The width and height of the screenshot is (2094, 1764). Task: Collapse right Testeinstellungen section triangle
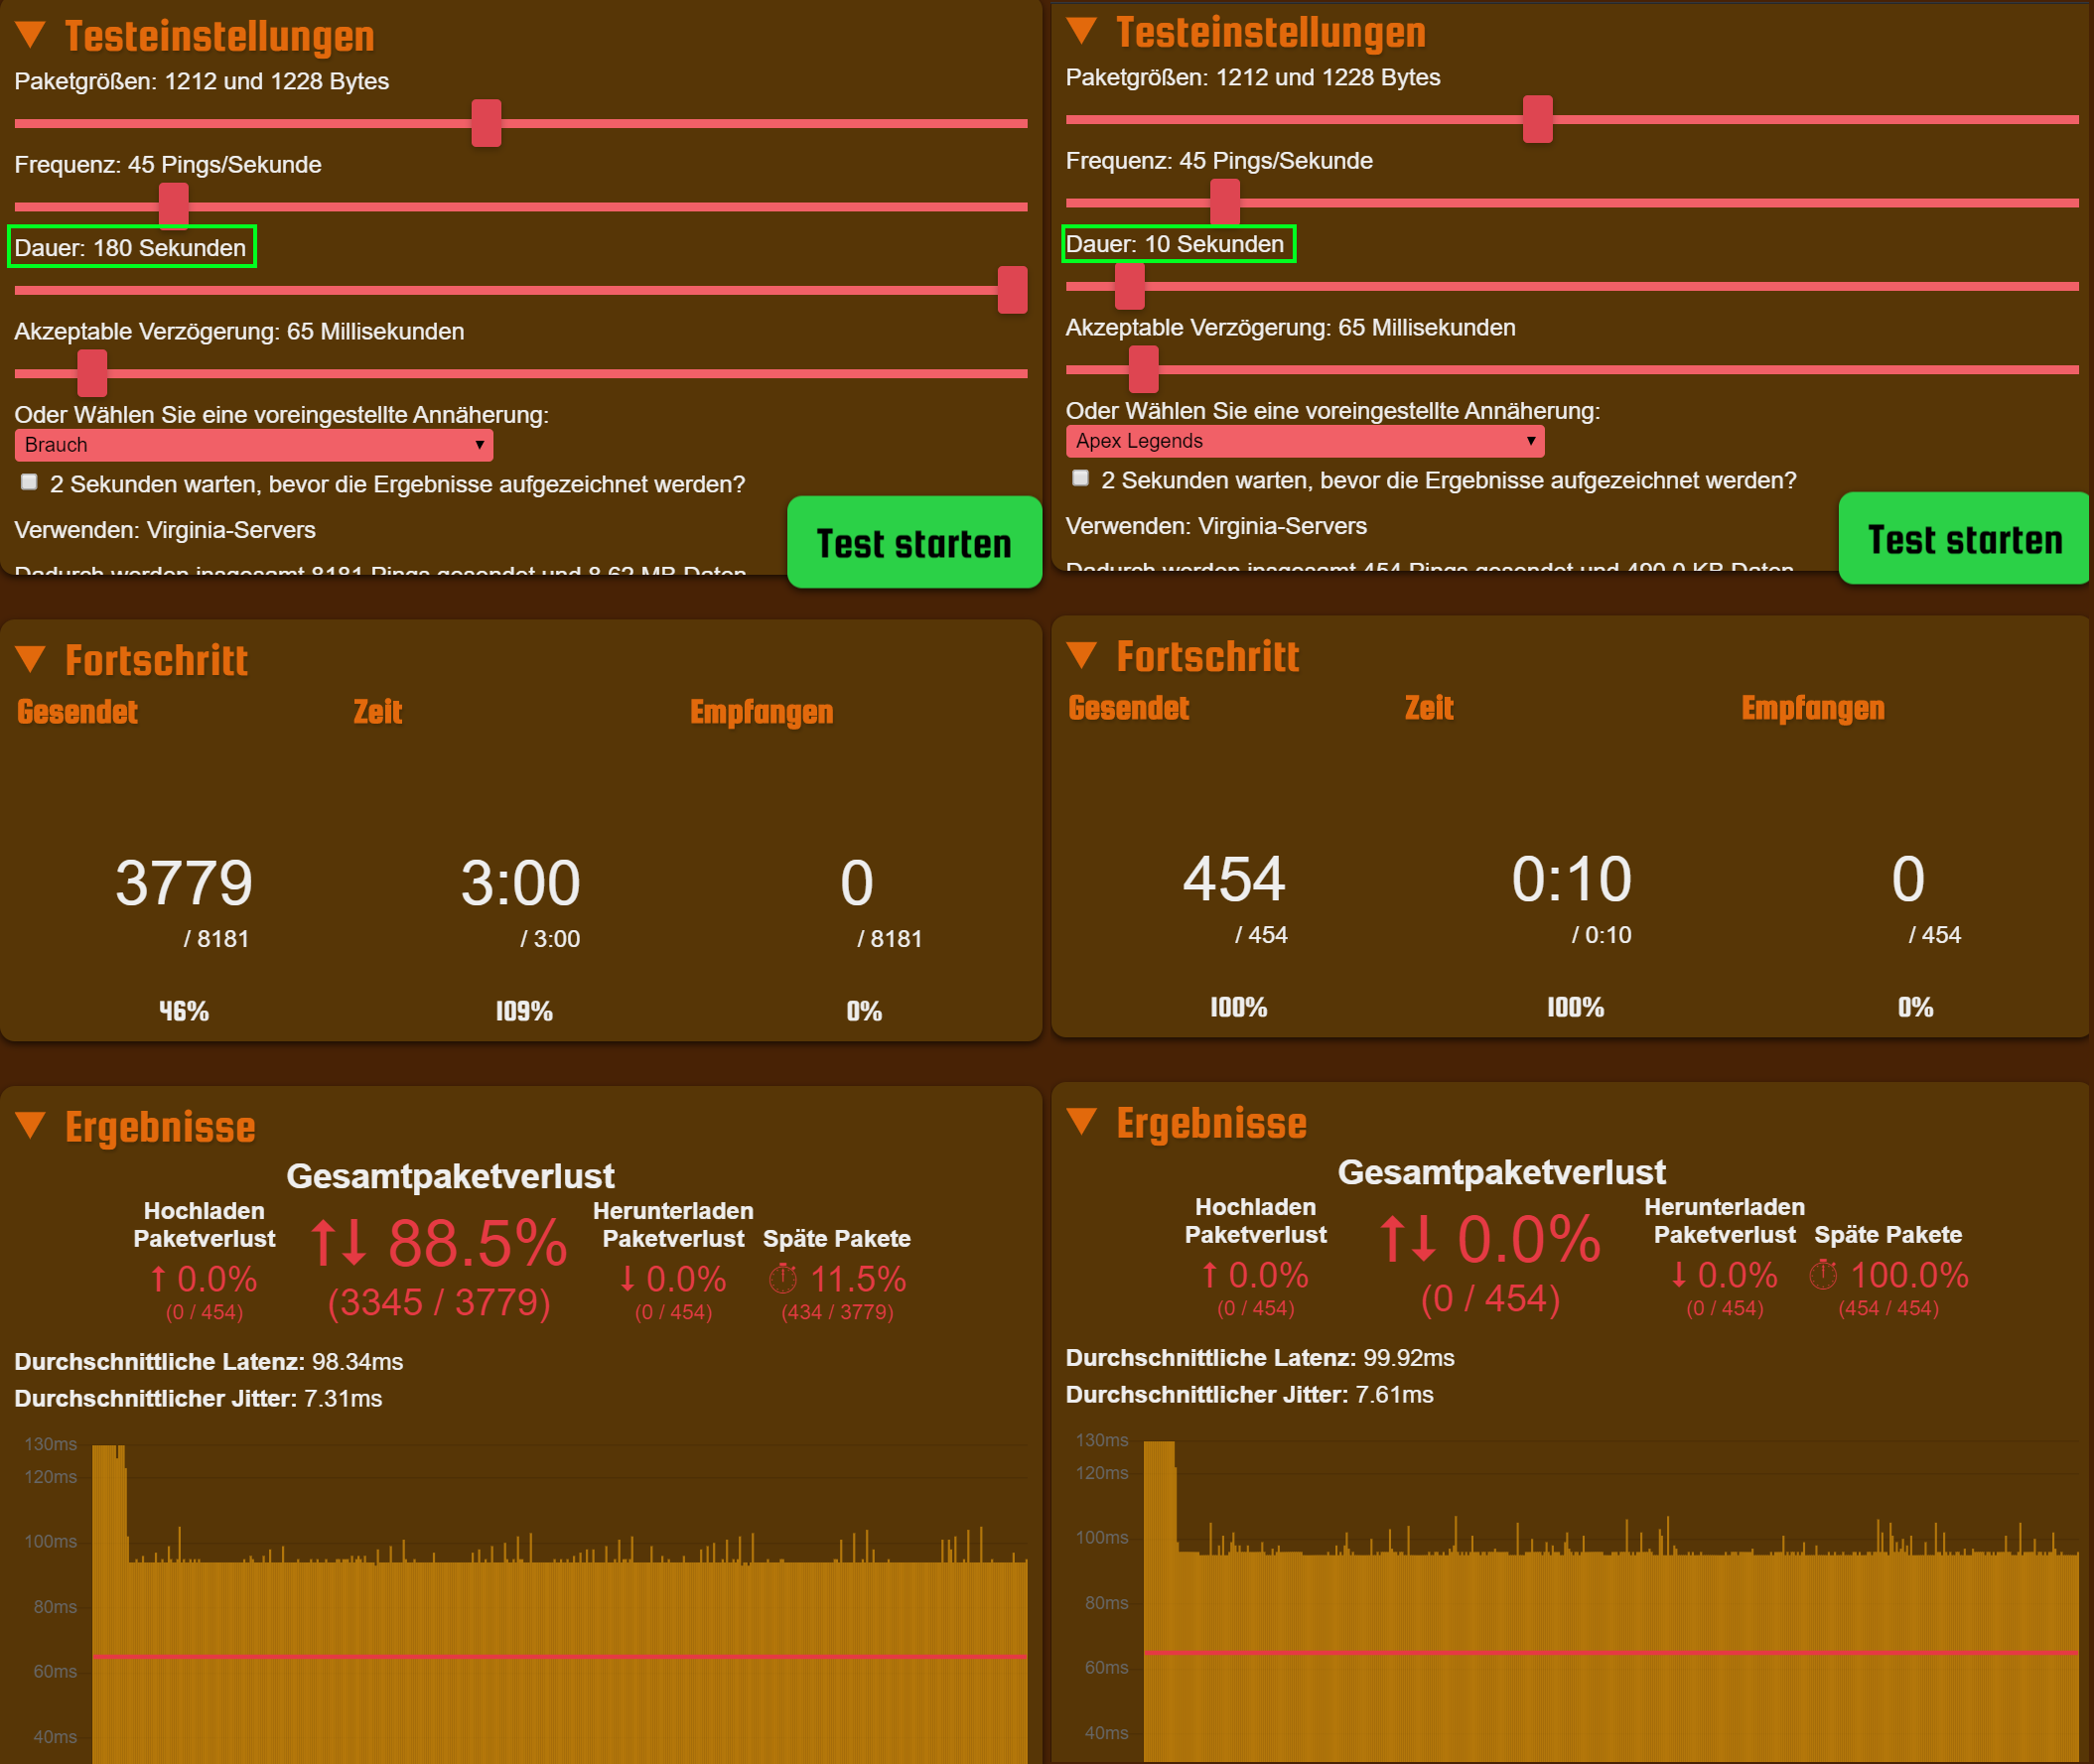pos(1082,31)
